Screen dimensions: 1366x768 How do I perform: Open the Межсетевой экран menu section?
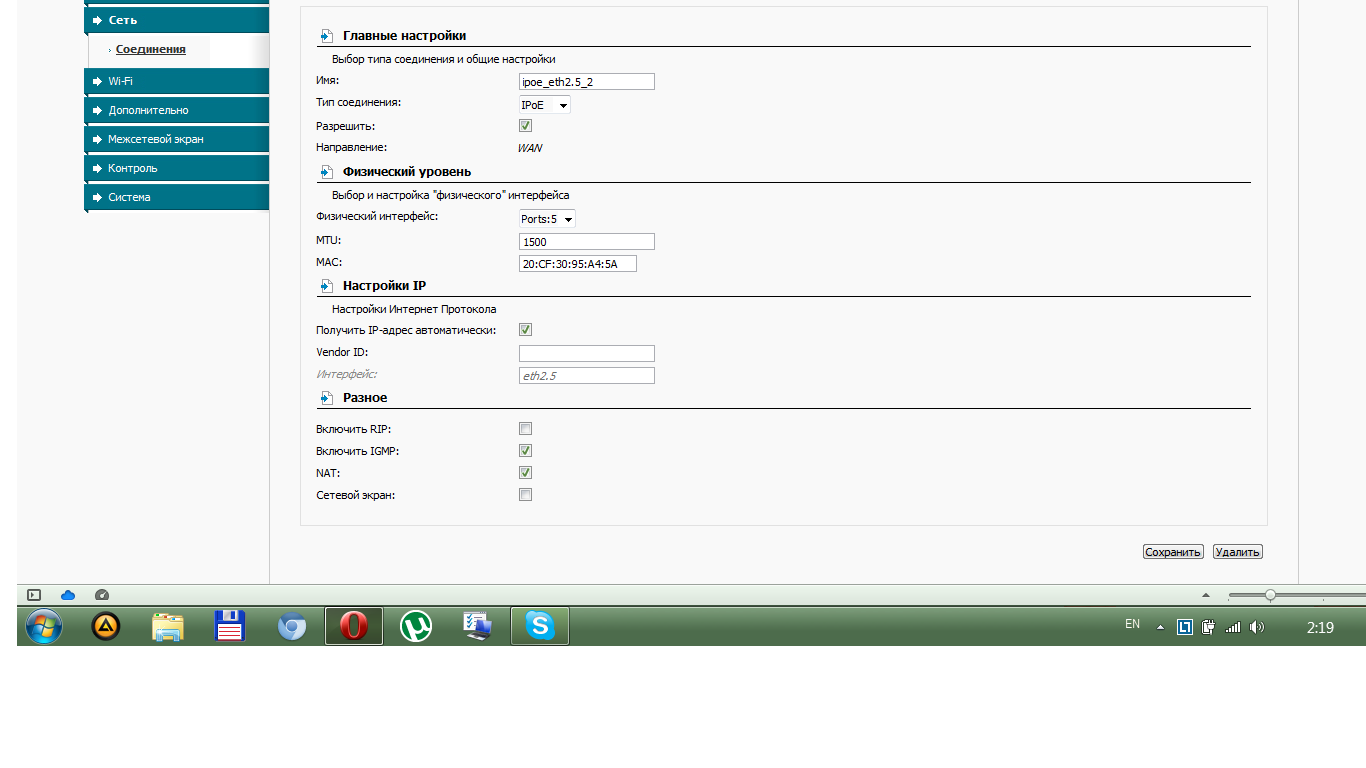[x=177, y=139]
